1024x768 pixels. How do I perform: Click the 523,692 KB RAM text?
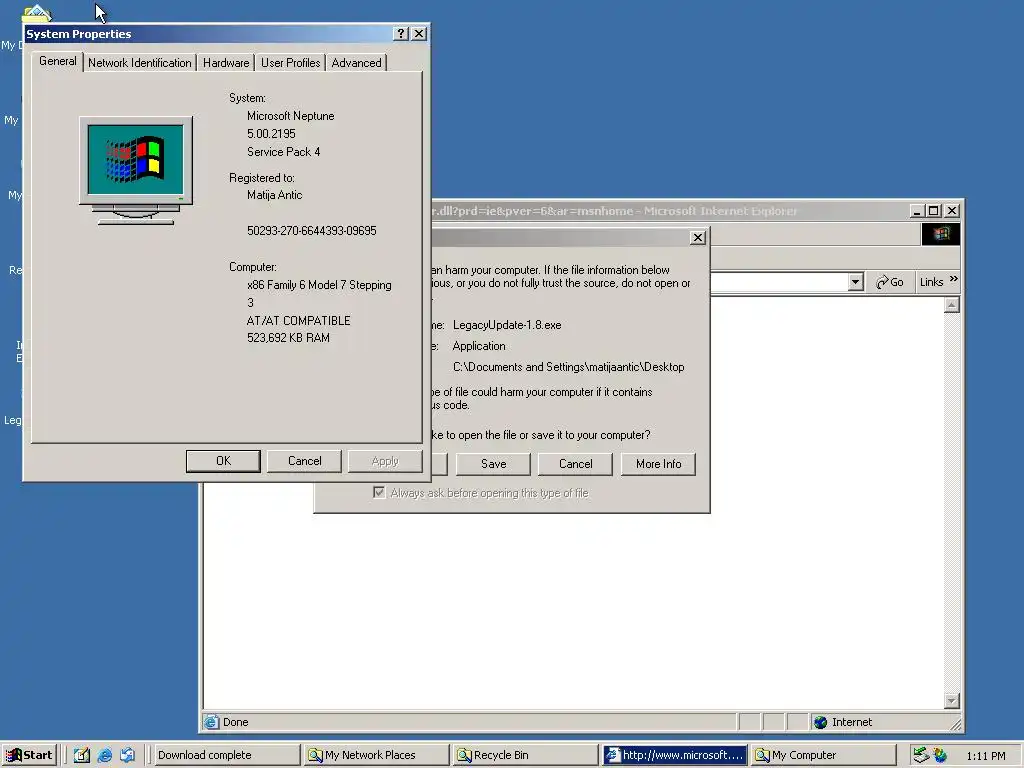[288, 338]
